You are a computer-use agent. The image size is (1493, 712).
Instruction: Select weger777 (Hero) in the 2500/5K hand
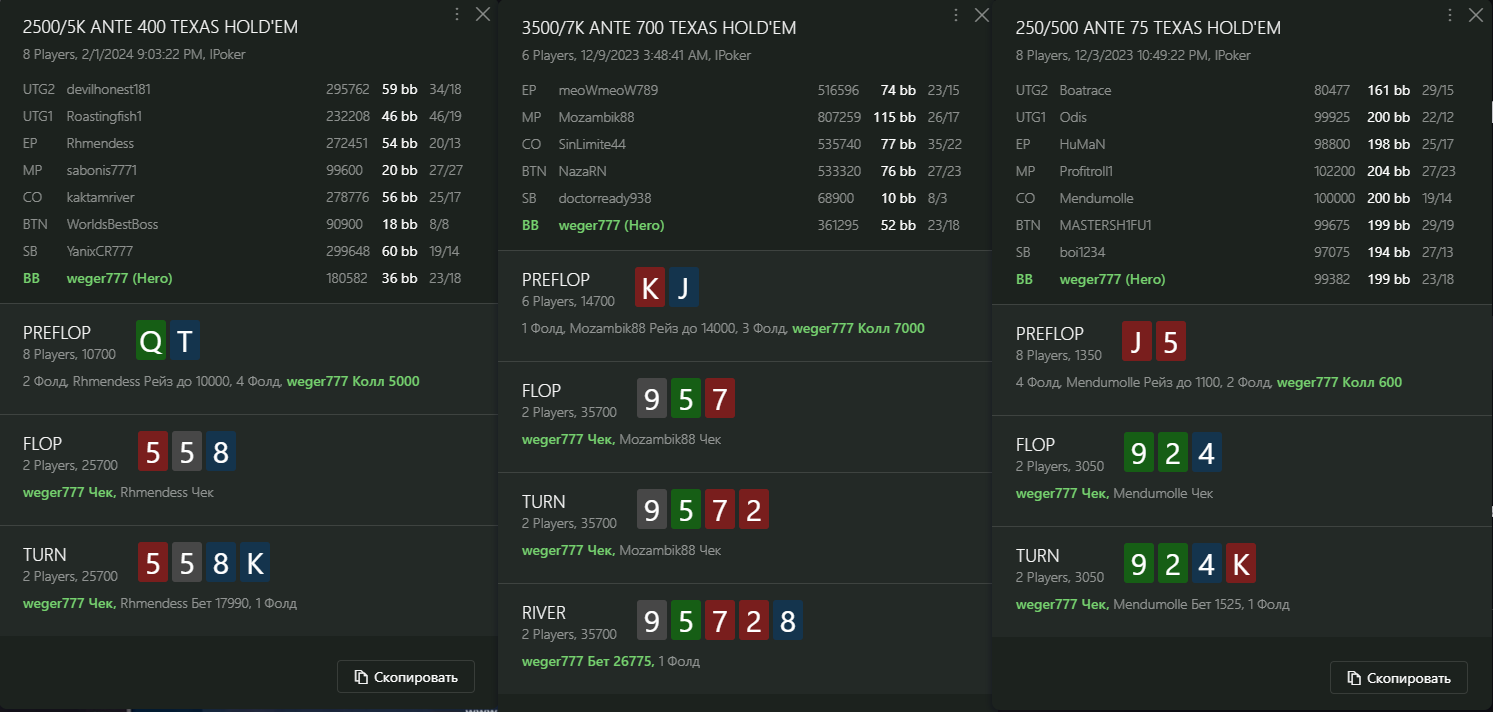point(119,278)
